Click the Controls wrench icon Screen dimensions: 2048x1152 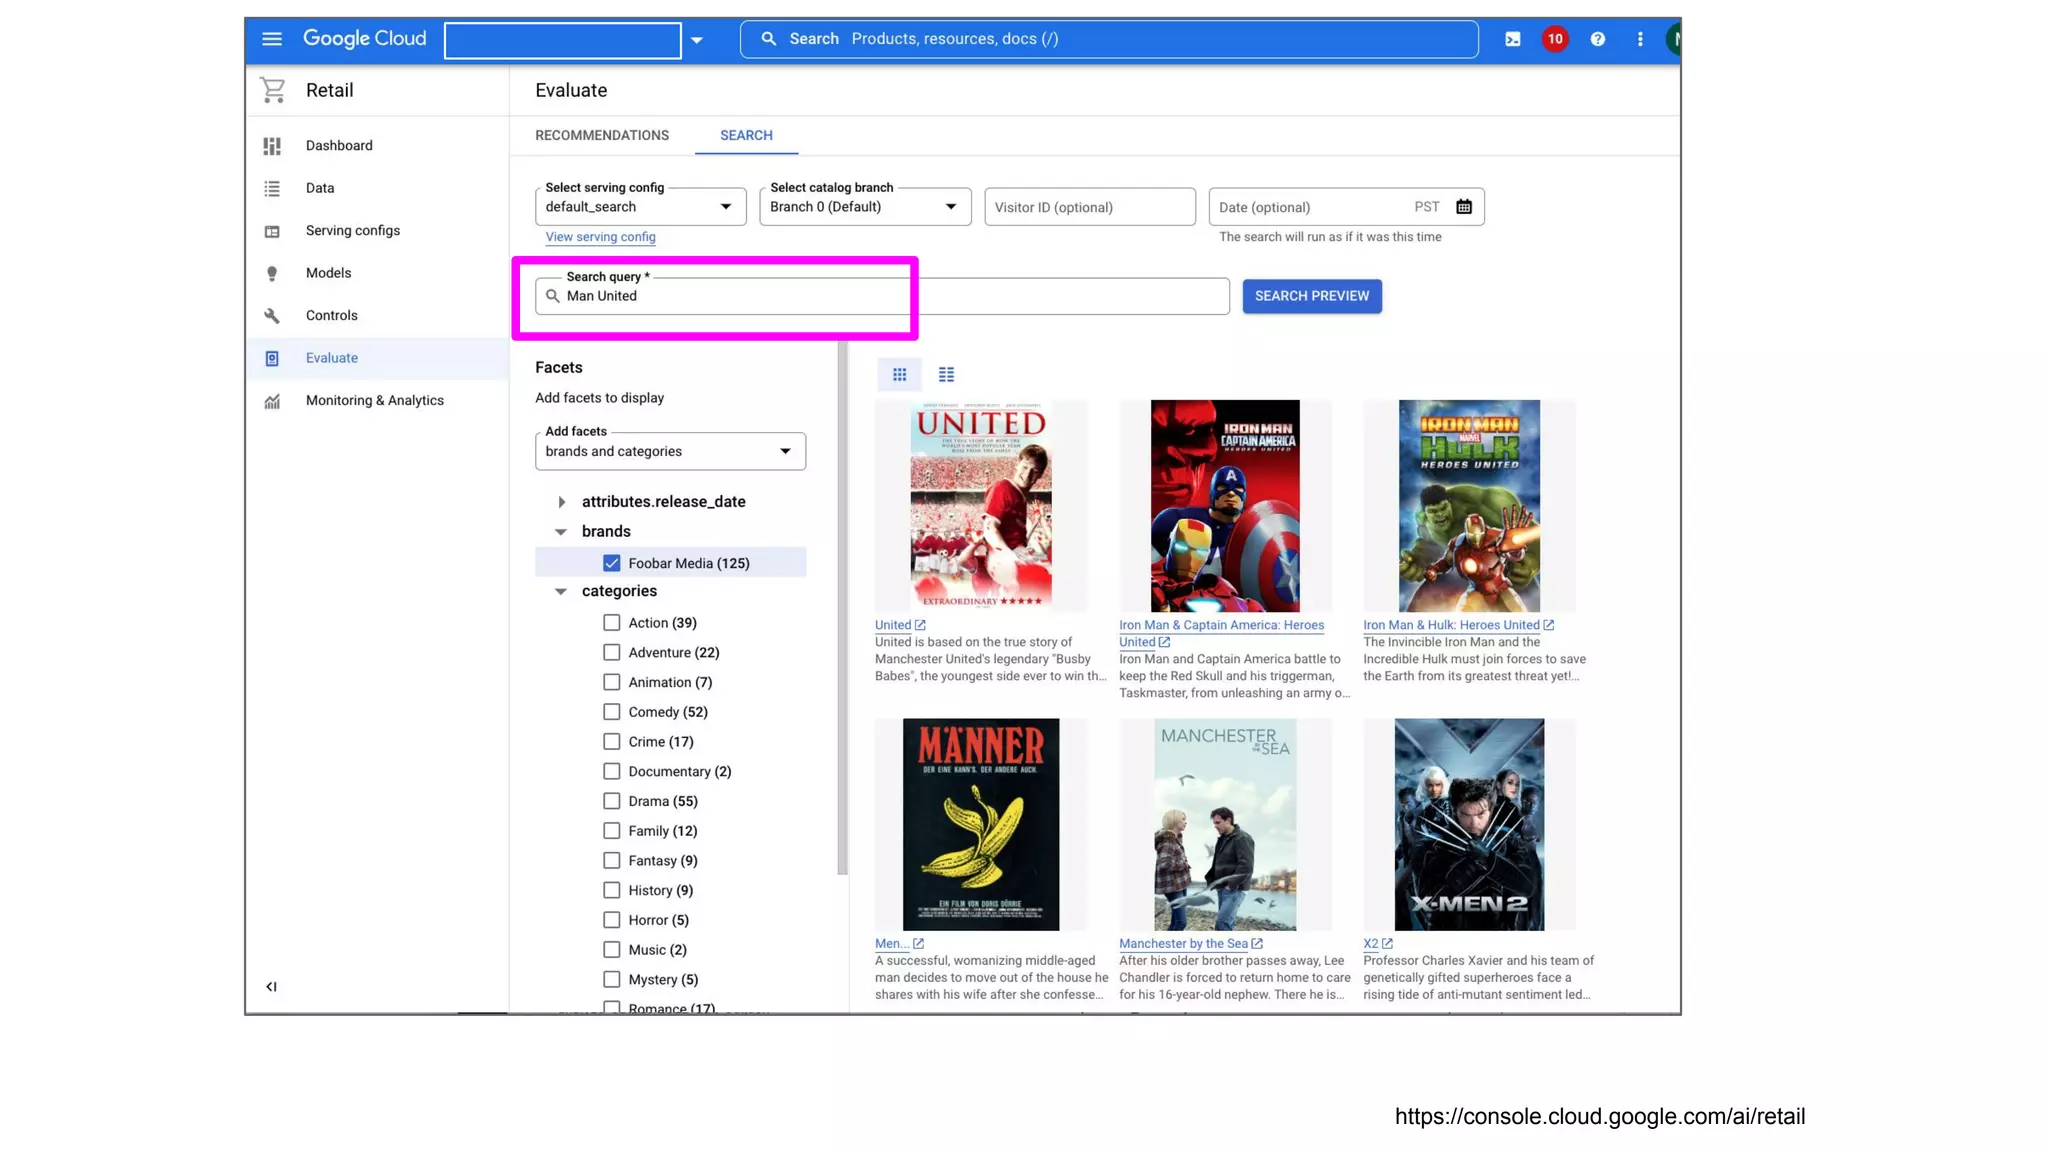272,316
